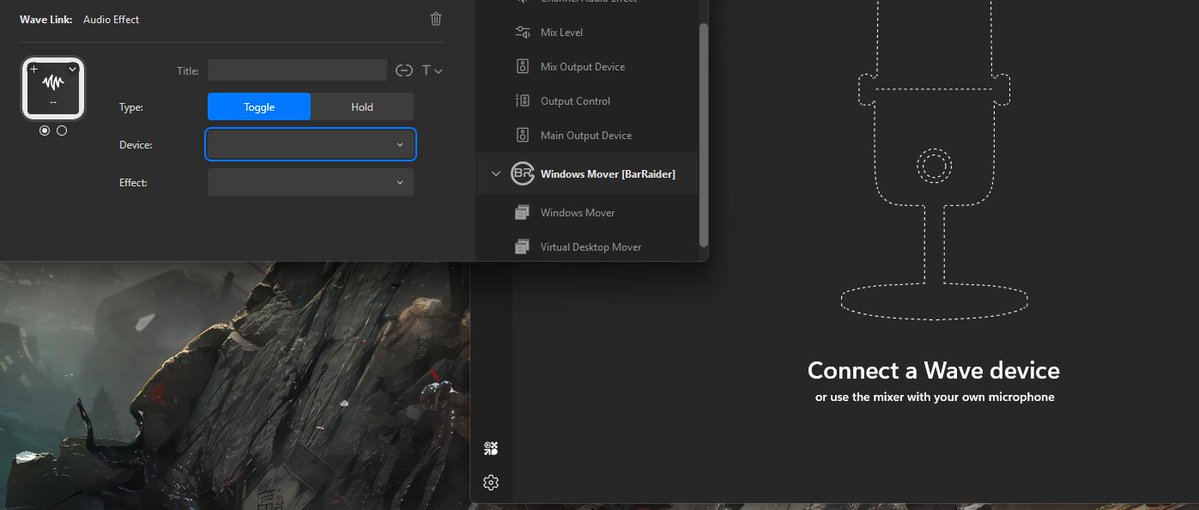Click the 'Connect a Wave device' heading
Screen dimensions: 1199x510
(x=934, y=370)
